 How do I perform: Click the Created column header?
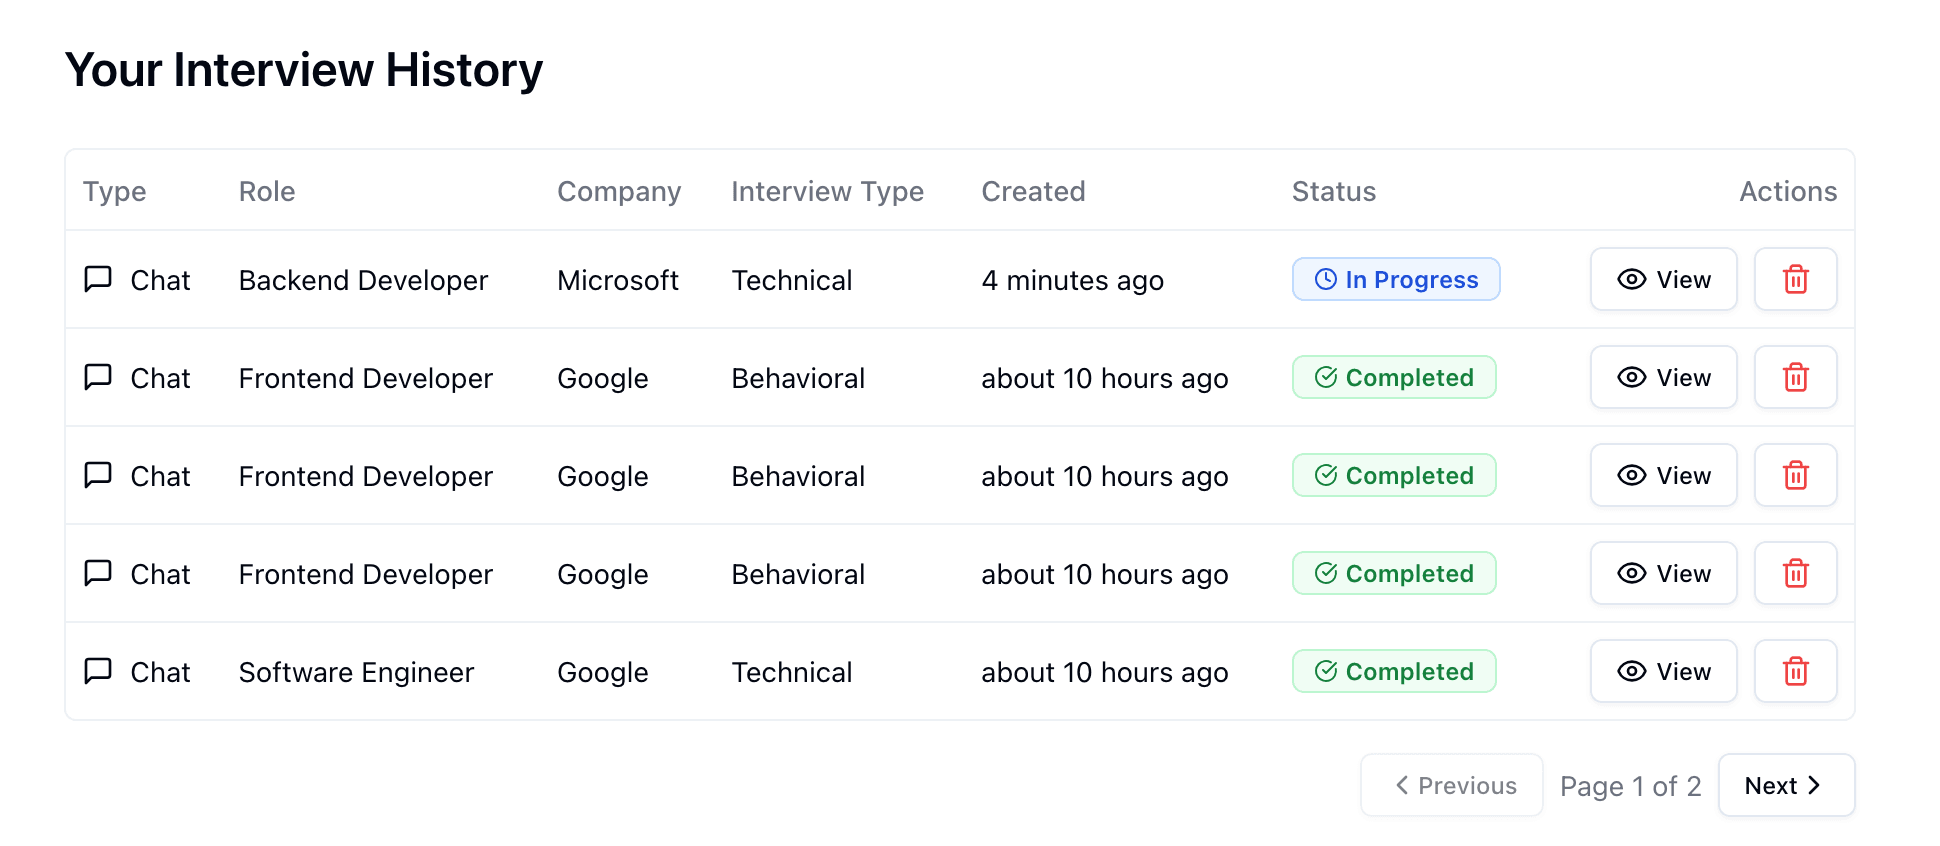click(x=1033, y=191)
